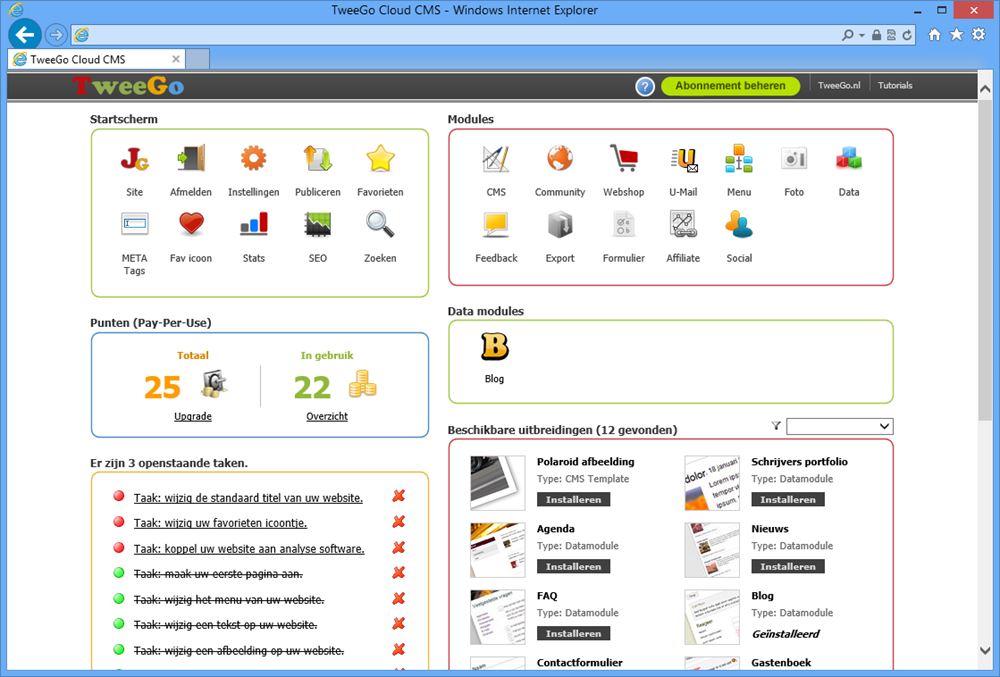Click the browser refresh icon
The width and height of the screenshot is (1000, 677).
pos(907,36)
